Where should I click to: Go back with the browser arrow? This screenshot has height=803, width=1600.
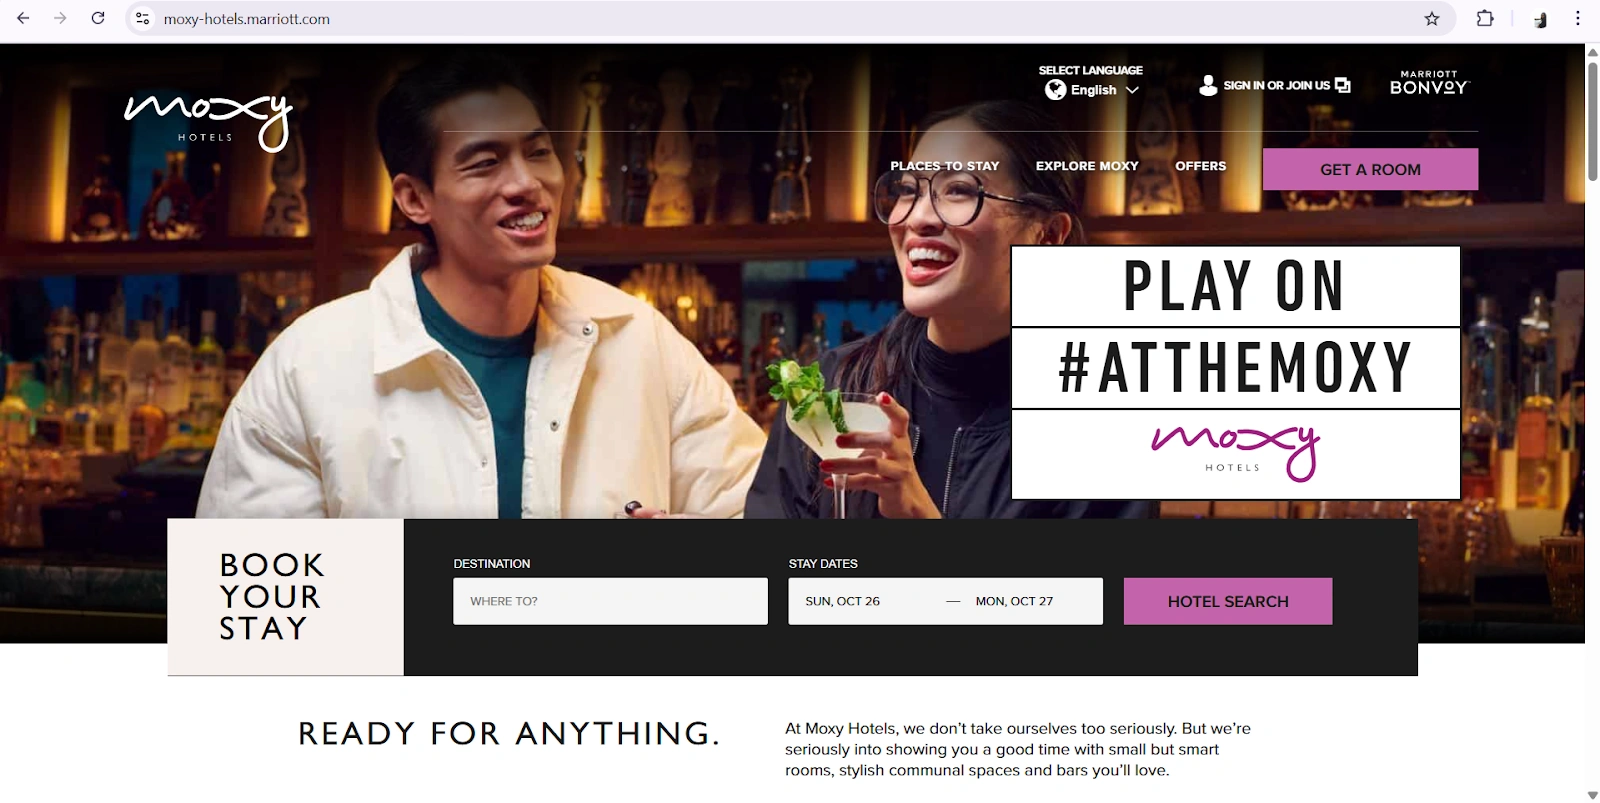23,18
